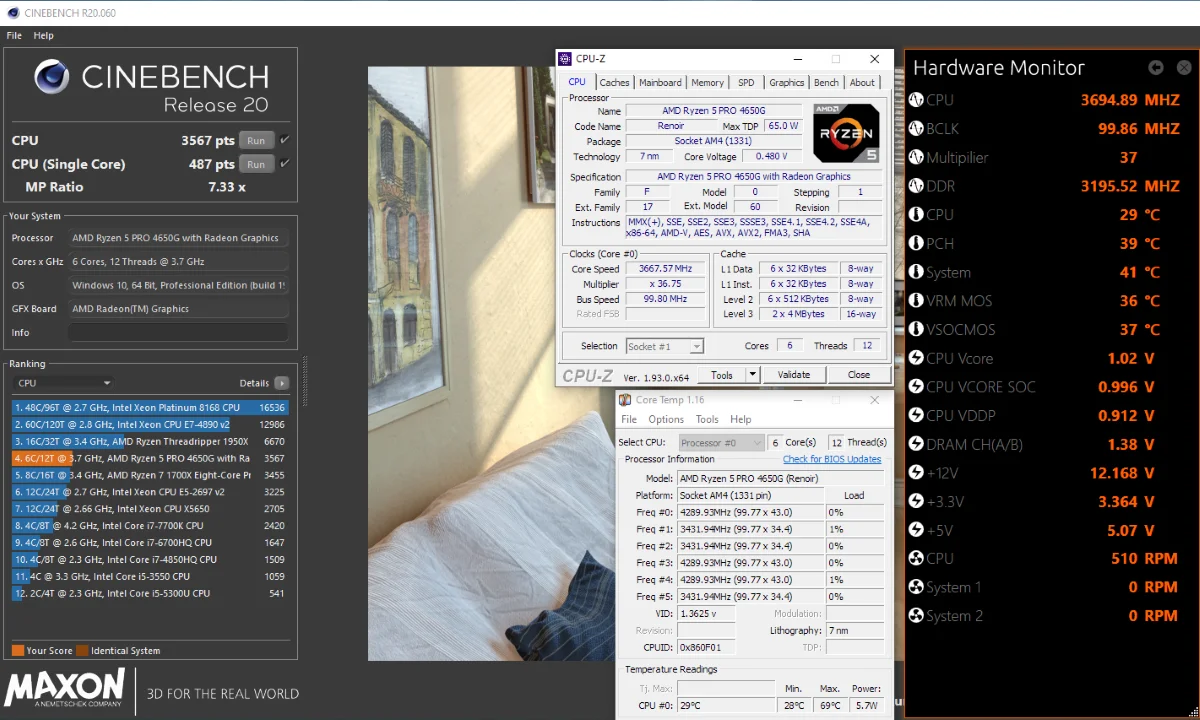
Task: Select the Intel Xeon Platinum 8168 ranking row
Action: point(150,408)
